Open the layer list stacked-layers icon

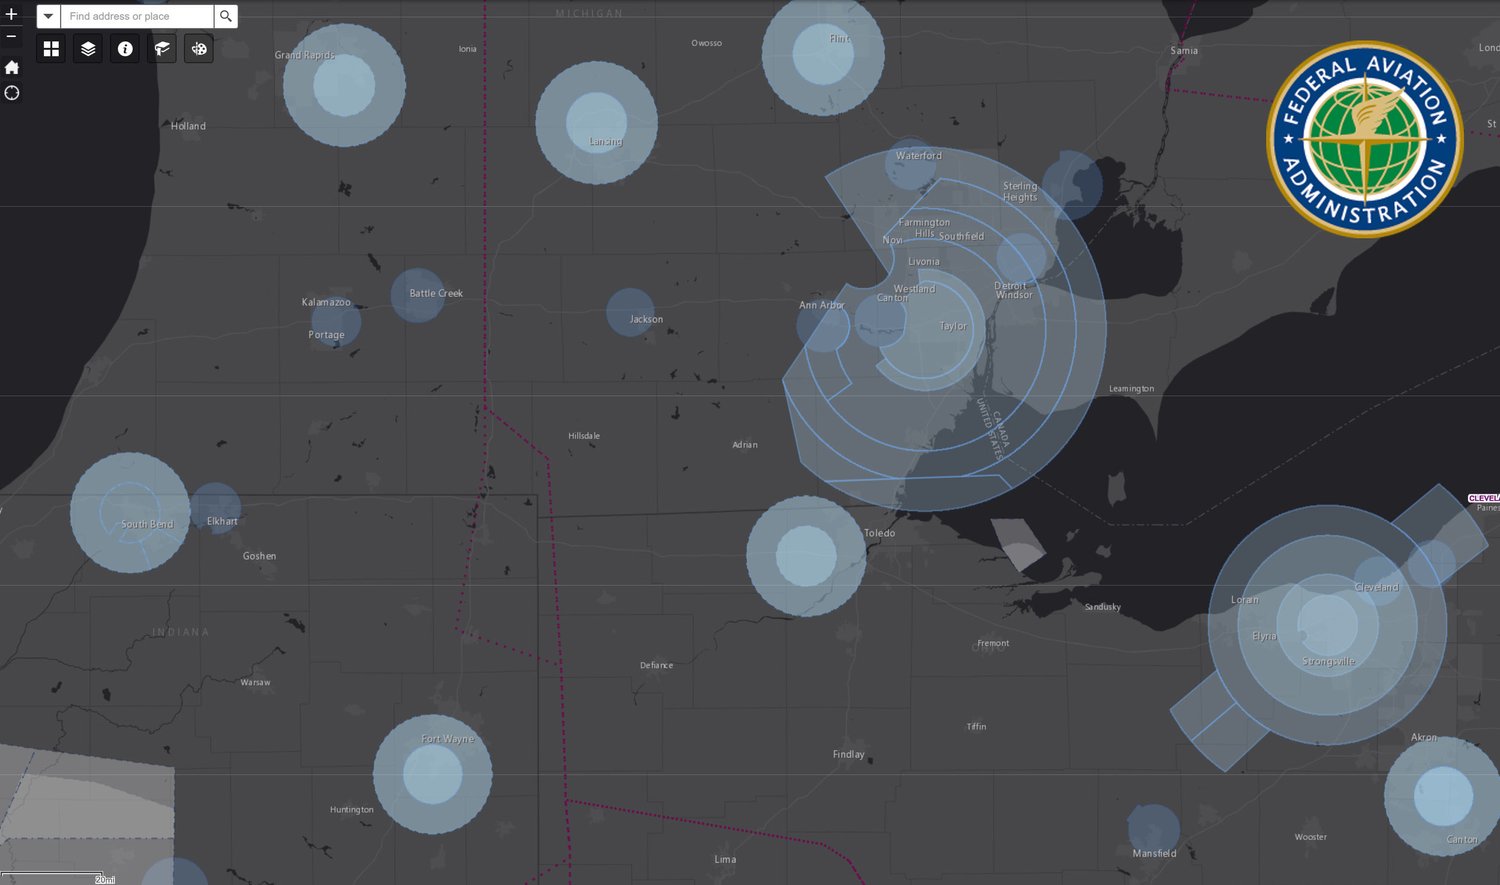88,48
